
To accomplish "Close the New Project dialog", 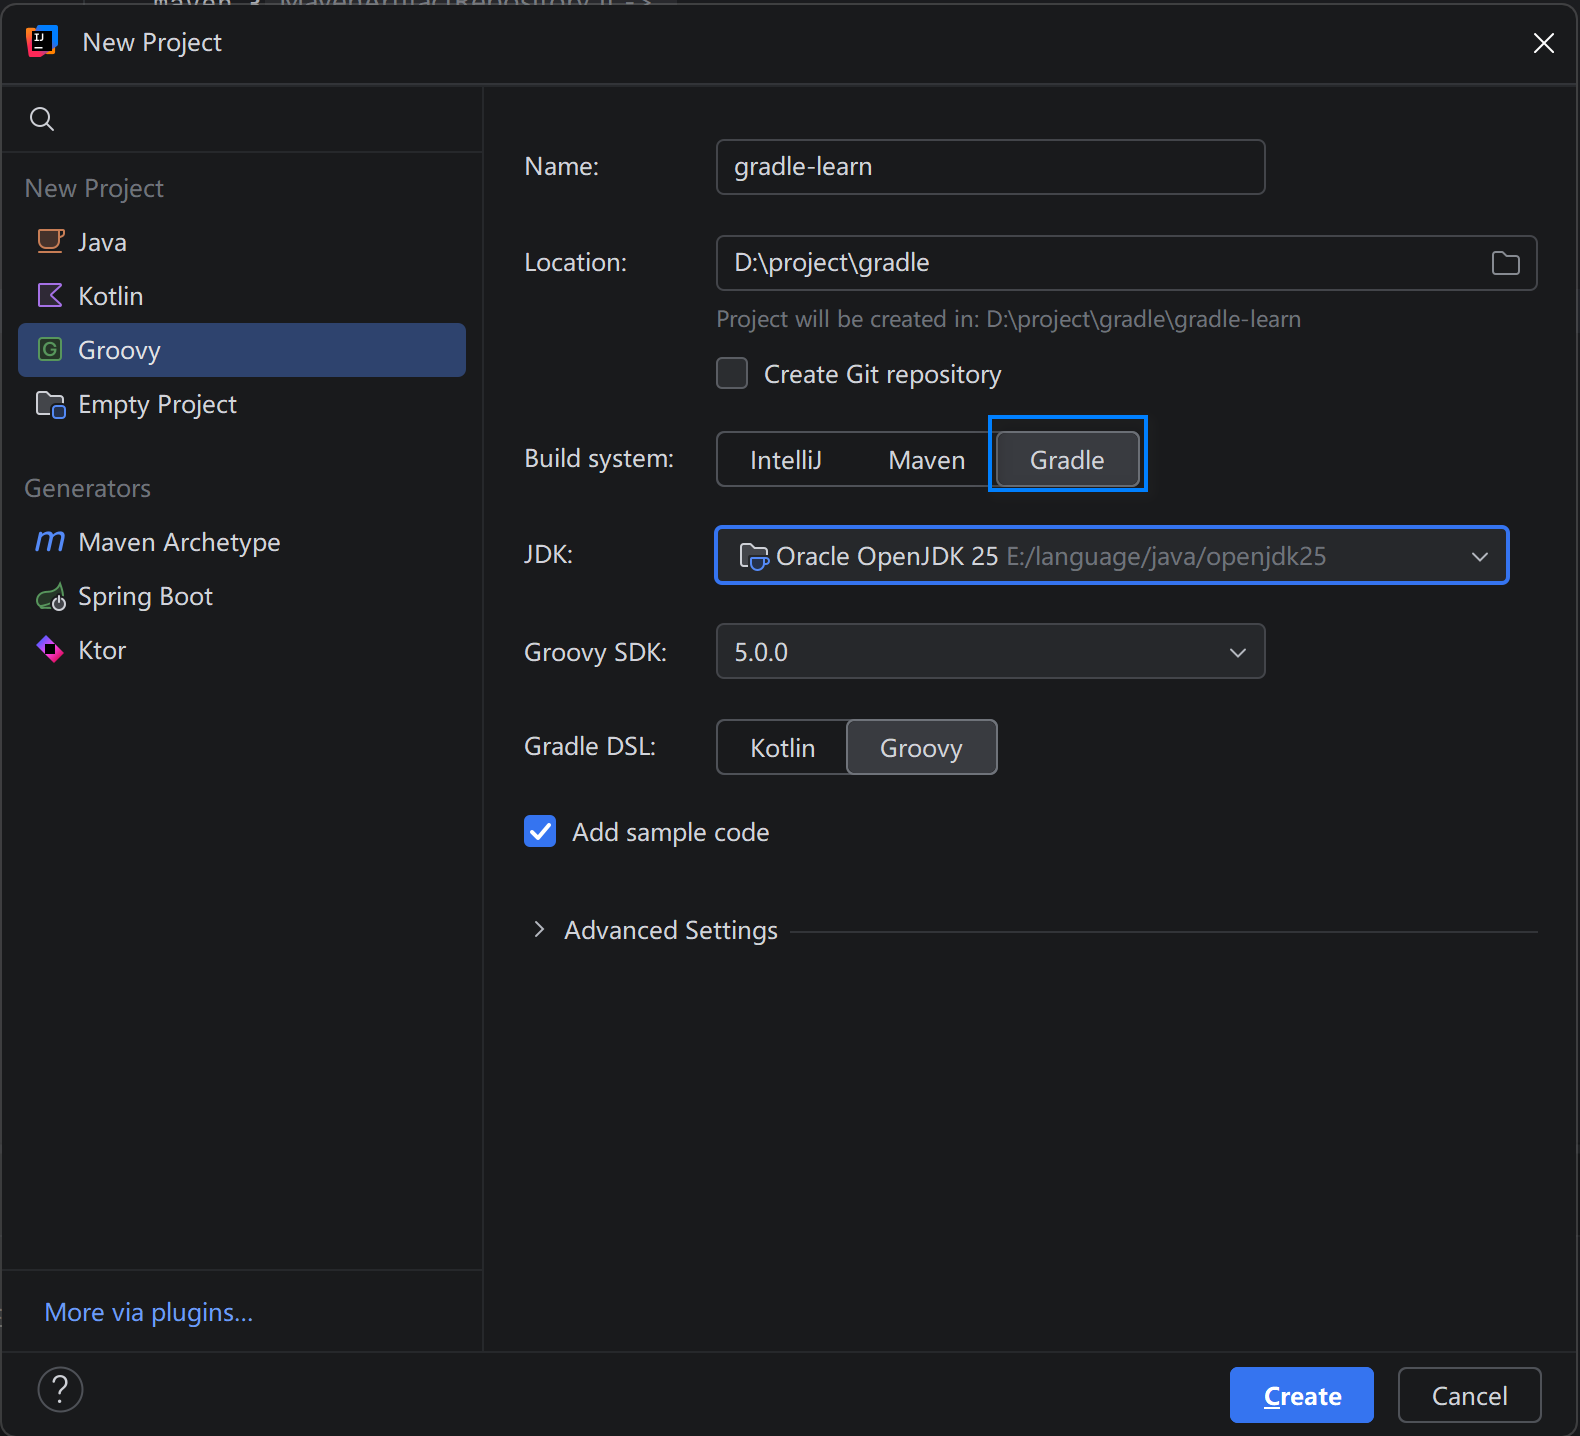I will pyautogui.click(x=1543, y=43).
